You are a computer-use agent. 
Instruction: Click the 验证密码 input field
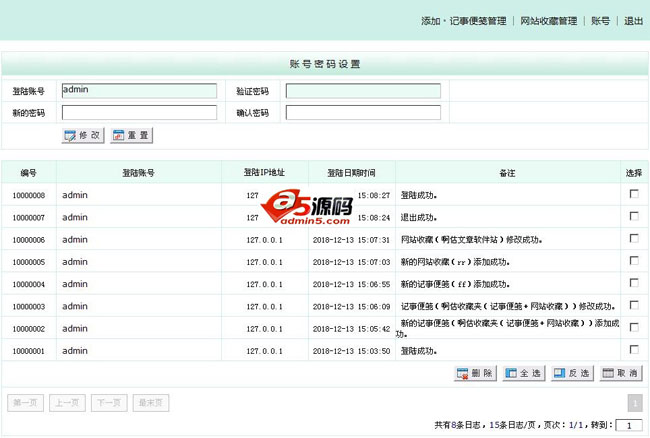pos(363,91)
